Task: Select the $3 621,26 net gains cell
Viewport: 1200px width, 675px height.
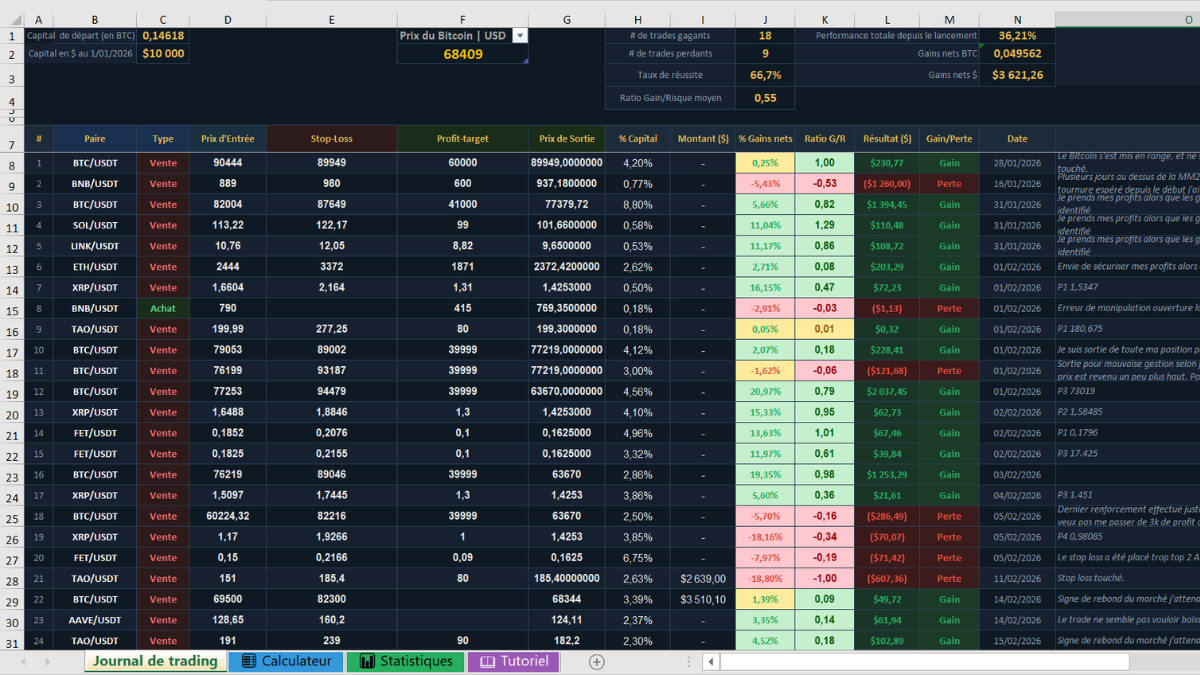Action: coord(1017,75)
